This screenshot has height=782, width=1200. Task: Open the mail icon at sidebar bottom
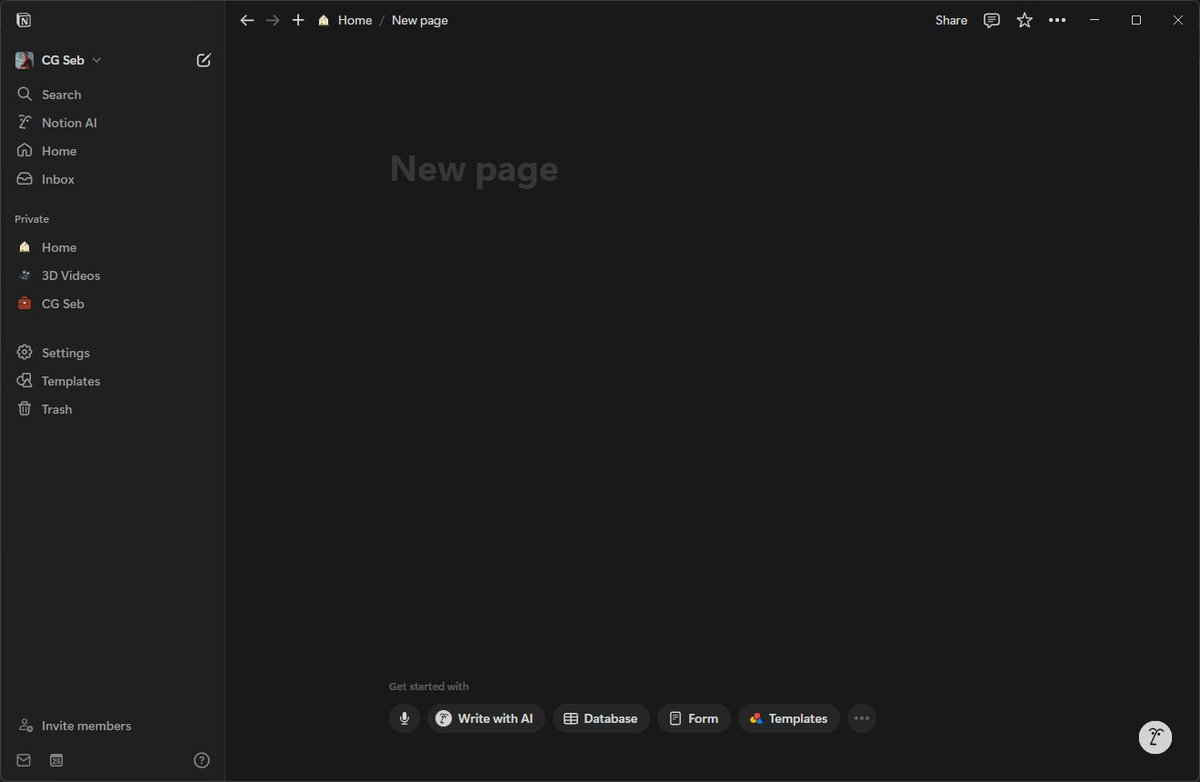(x=25, y=760)
